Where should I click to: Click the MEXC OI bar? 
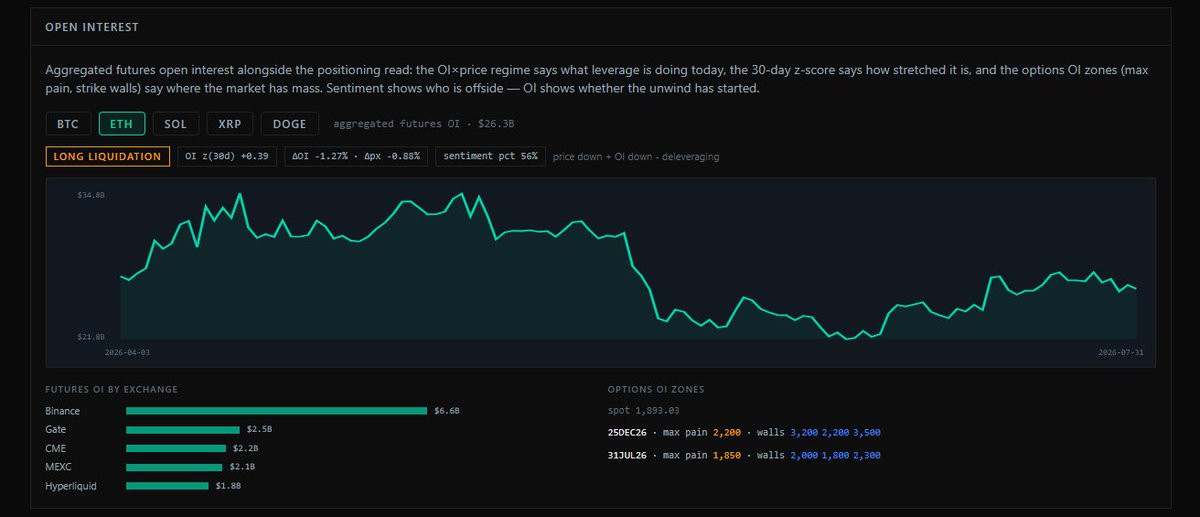tap(174, 467)
